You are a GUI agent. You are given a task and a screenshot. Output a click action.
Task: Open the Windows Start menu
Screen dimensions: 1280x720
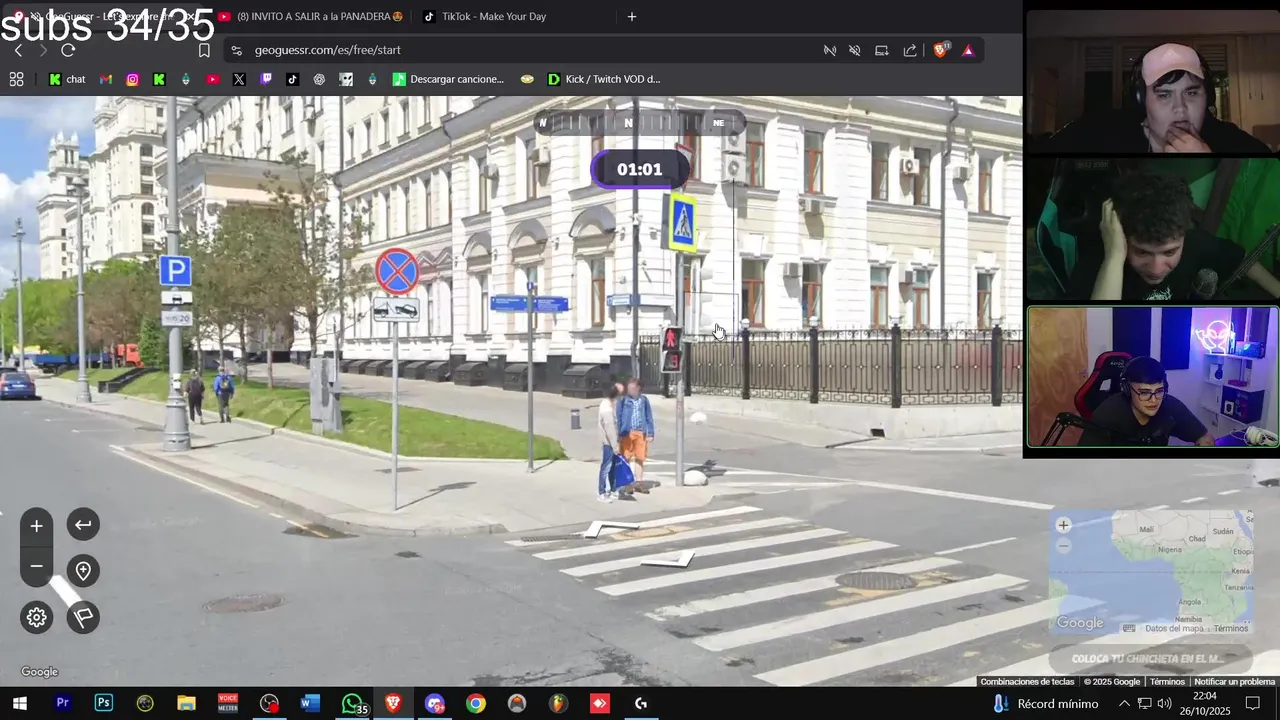point(19,703)
